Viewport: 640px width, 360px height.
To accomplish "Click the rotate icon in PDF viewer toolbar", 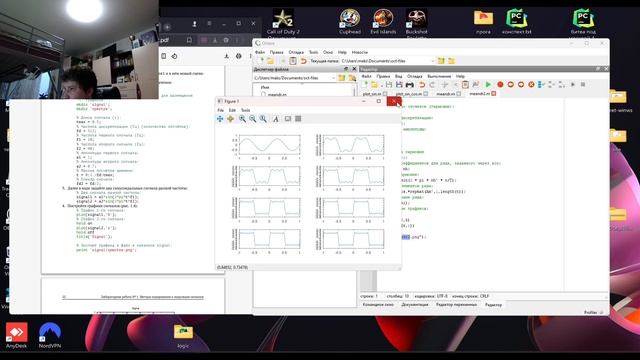I will coord(174,56).
